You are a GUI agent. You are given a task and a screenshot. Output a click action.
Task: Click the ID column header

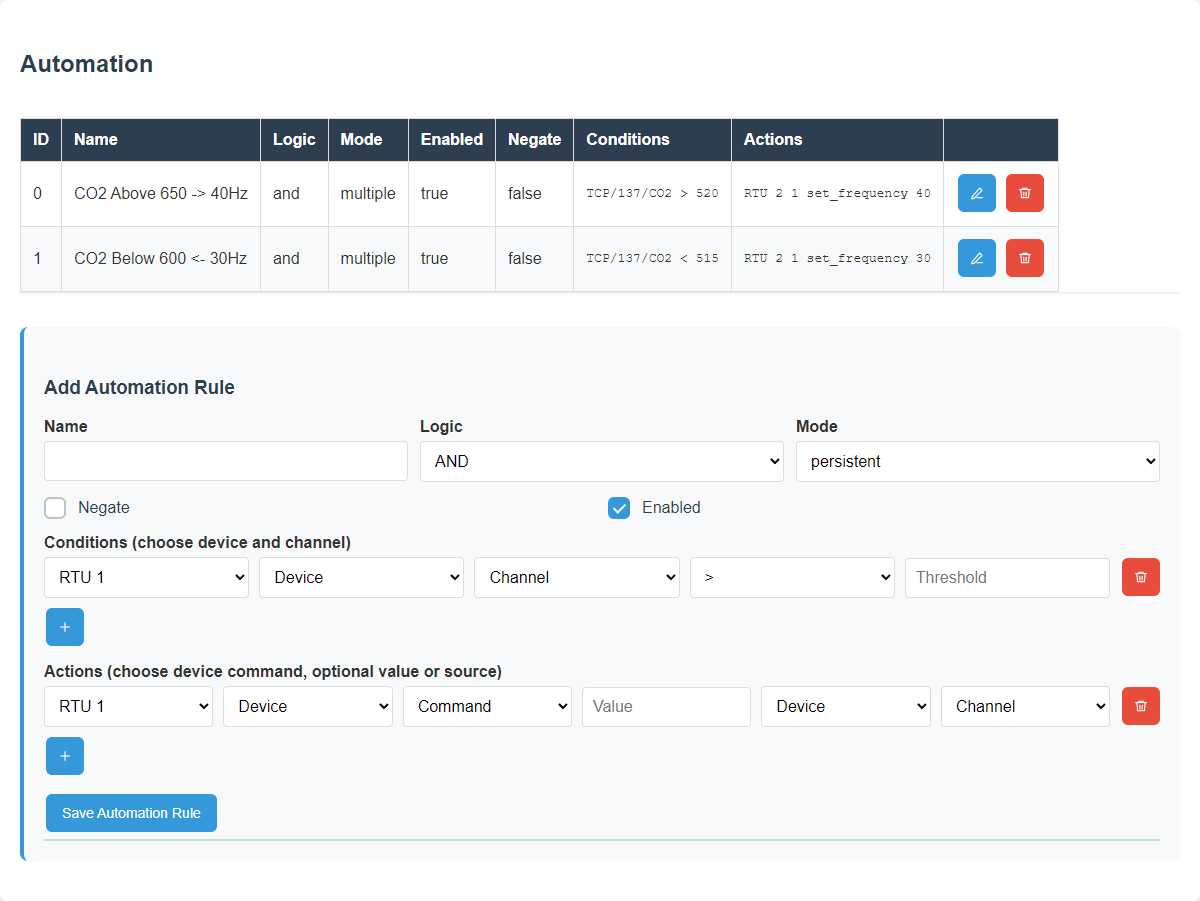click(41, 140)
